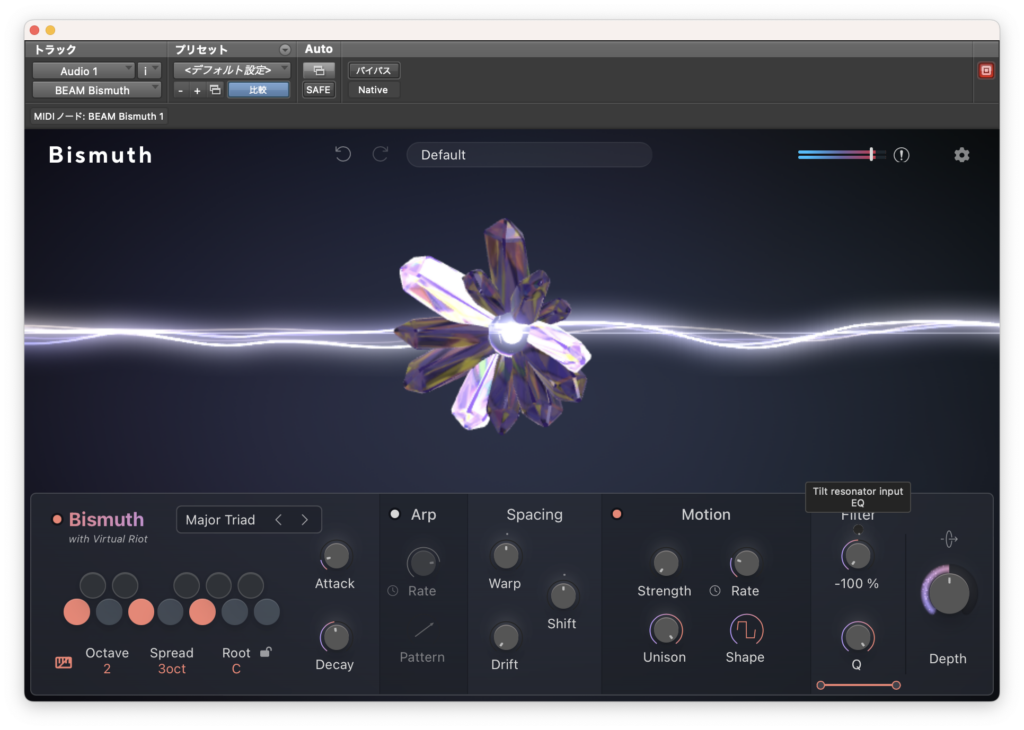Screen dimensions: 1024x730
Task: Click the copy preset settings icon
Action: coord(215,89)
